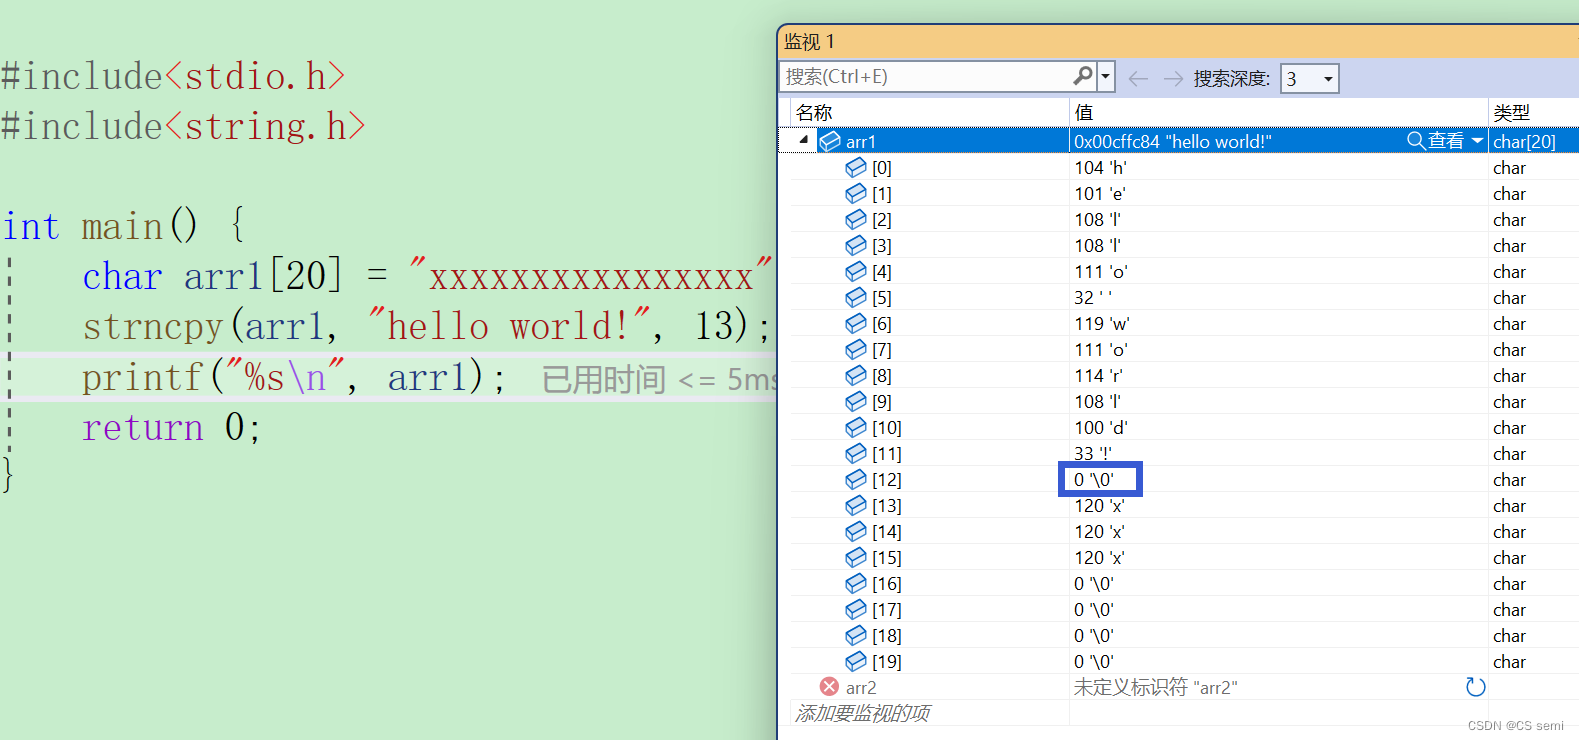Click the cube icon for element [14]
The width and height of the screenshot is (1579, 740).
click(856, 531)
